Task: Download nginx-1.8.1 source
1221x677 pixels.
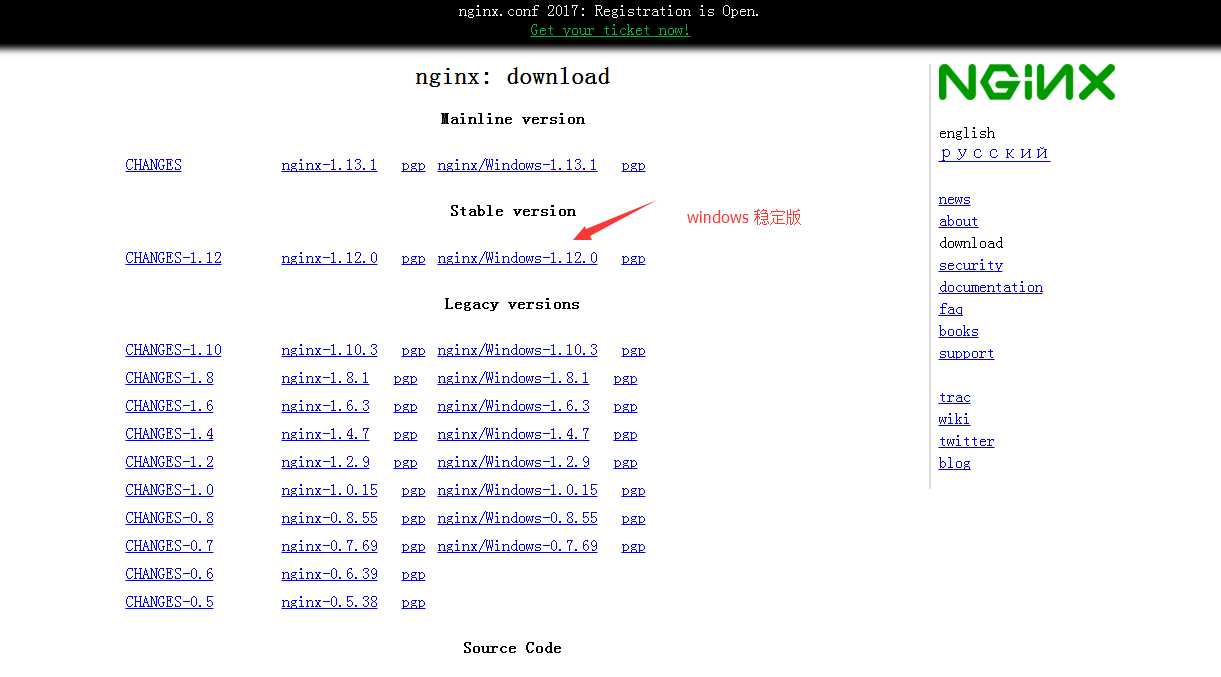Action: [x=325, y=378]
